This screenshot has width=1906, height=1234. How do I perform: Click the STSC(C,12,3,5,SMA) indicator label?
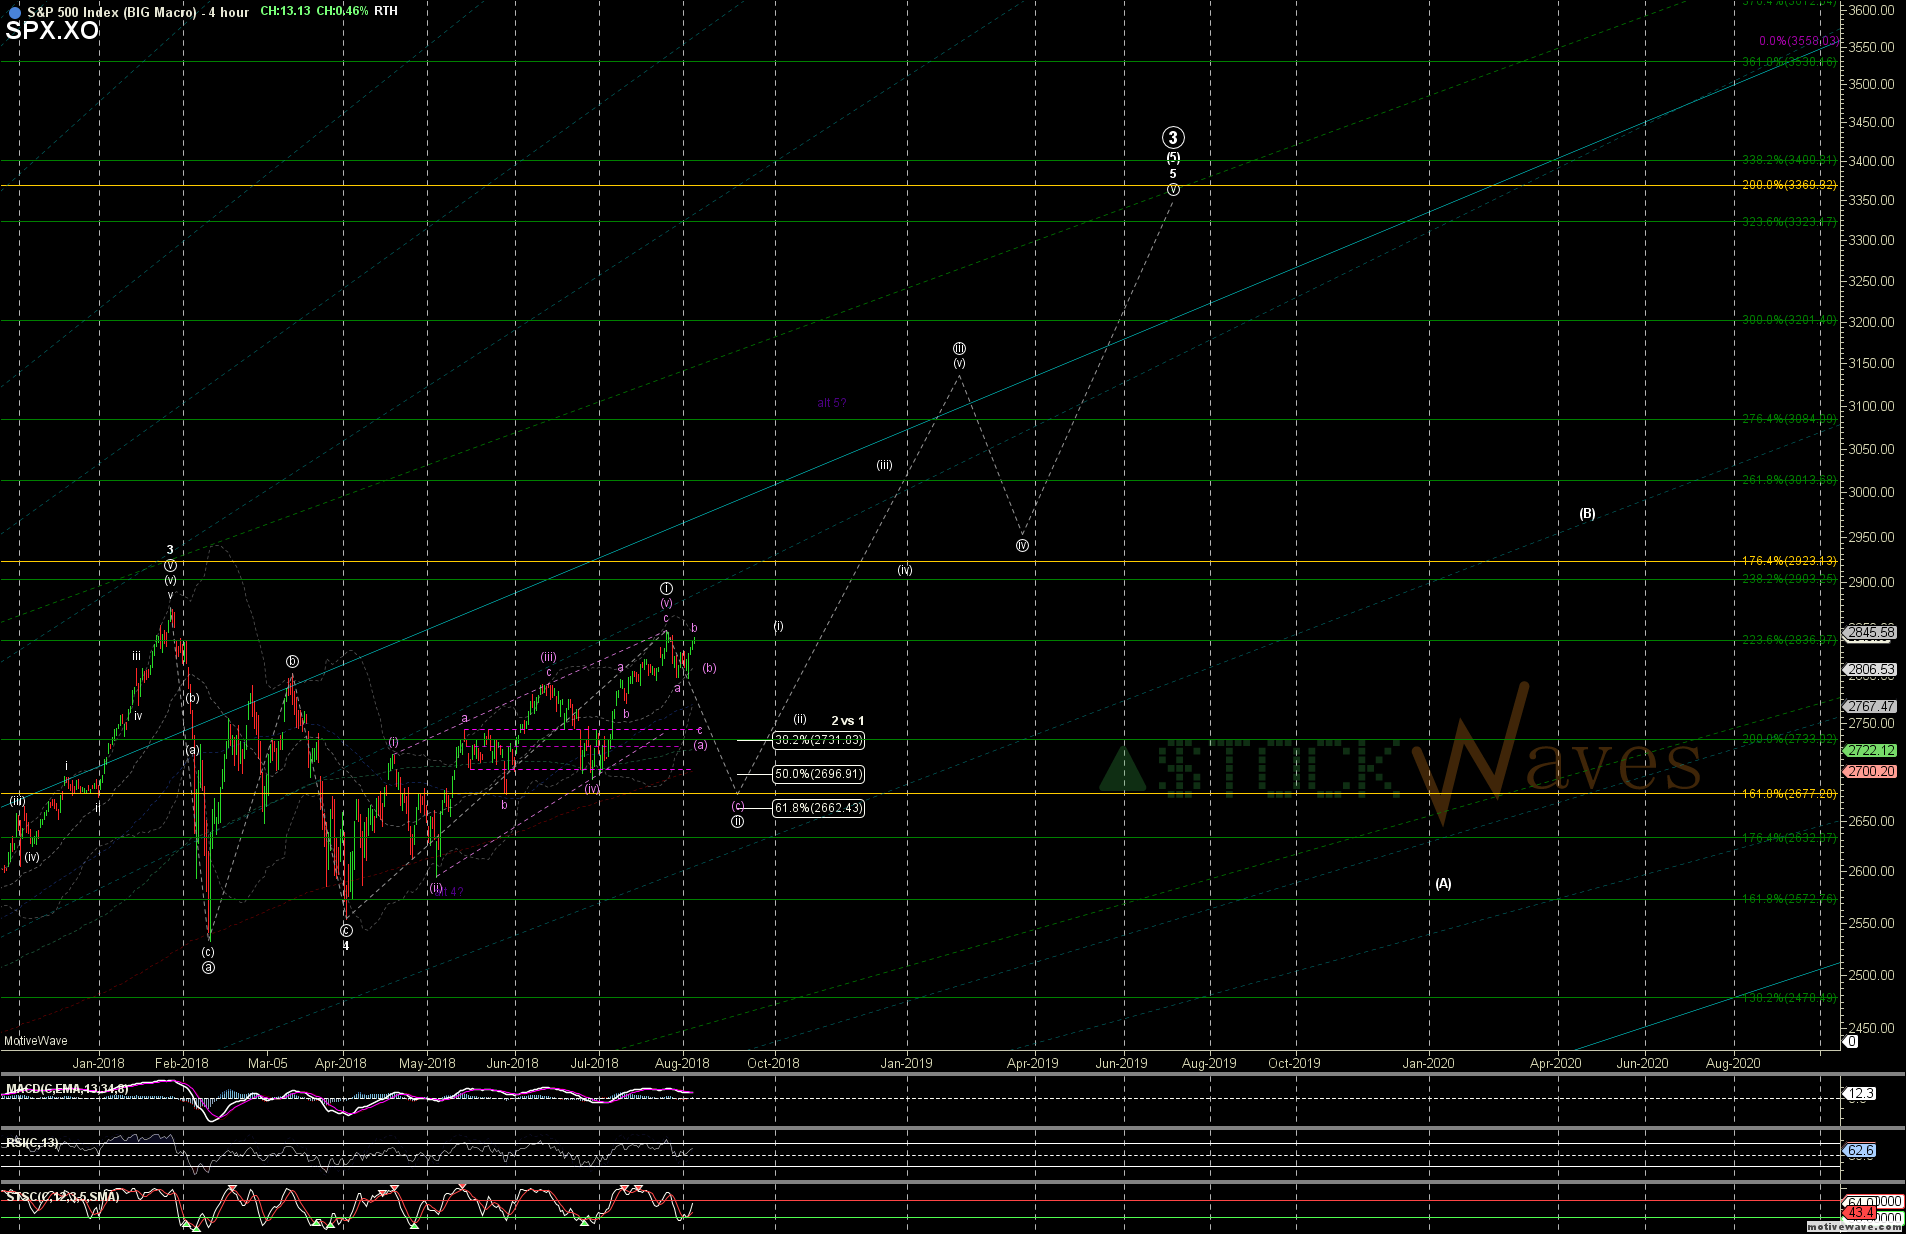pos(62,1197)
